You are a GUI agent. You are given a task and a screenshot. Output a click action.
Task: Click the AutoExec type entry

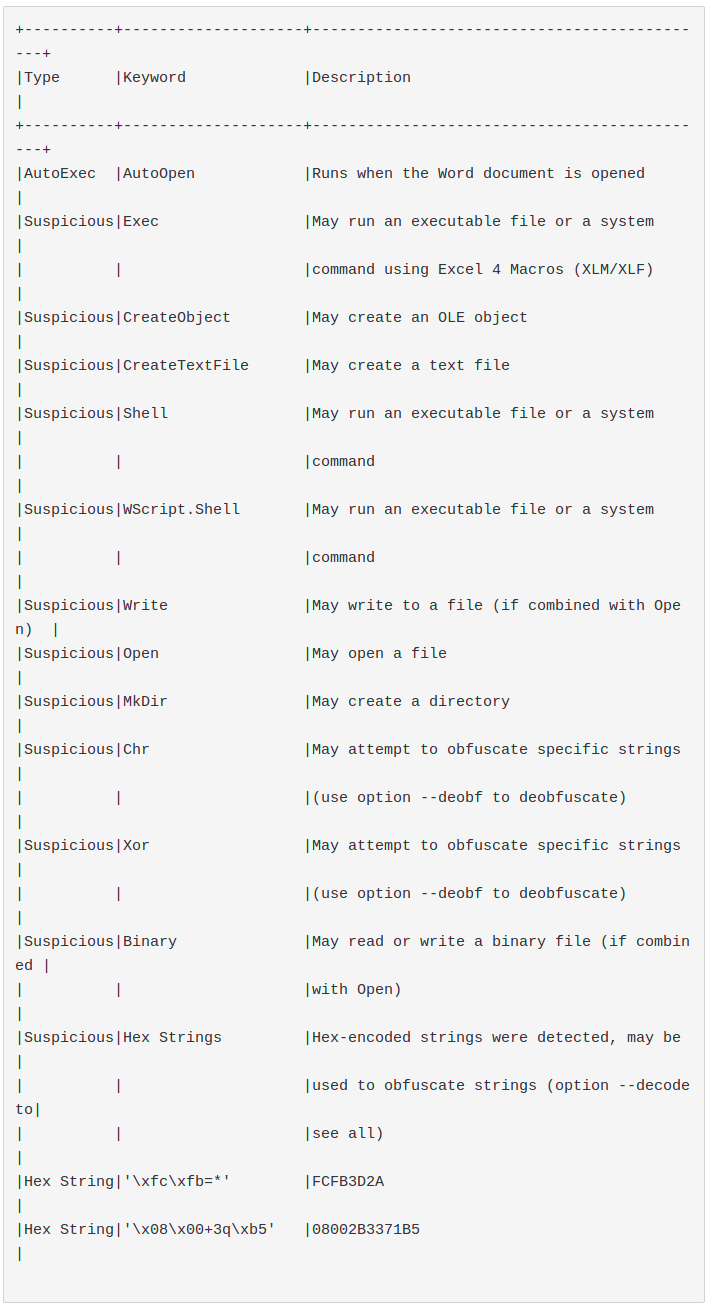tap(60, 174)
